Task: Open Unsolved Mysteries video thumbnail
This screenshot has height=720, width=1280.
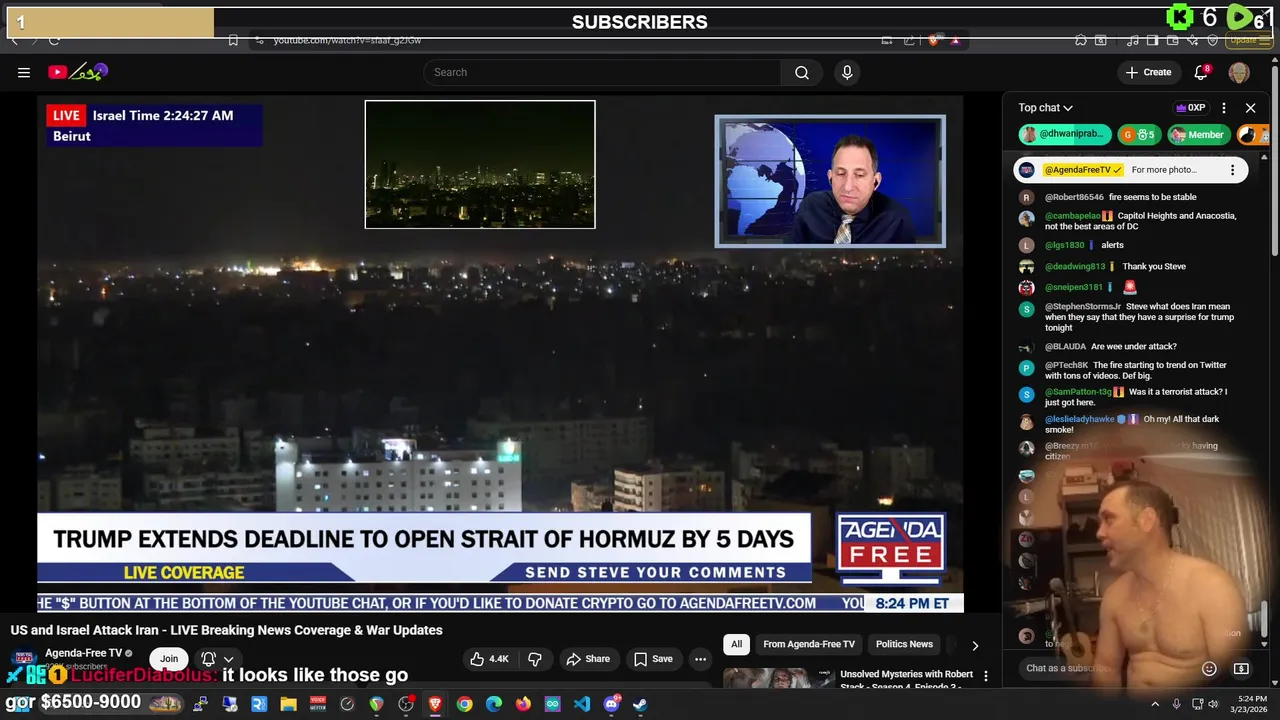Action: (778, 679)
